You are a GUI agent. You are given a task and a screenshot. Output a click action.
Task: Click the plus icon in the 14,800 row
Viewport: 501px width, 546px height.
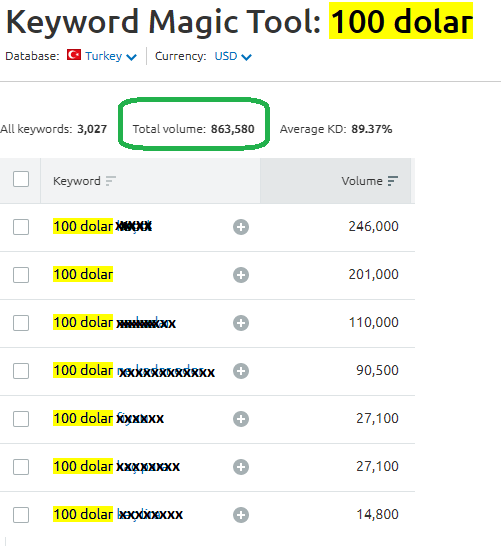(x=241, y=515)
